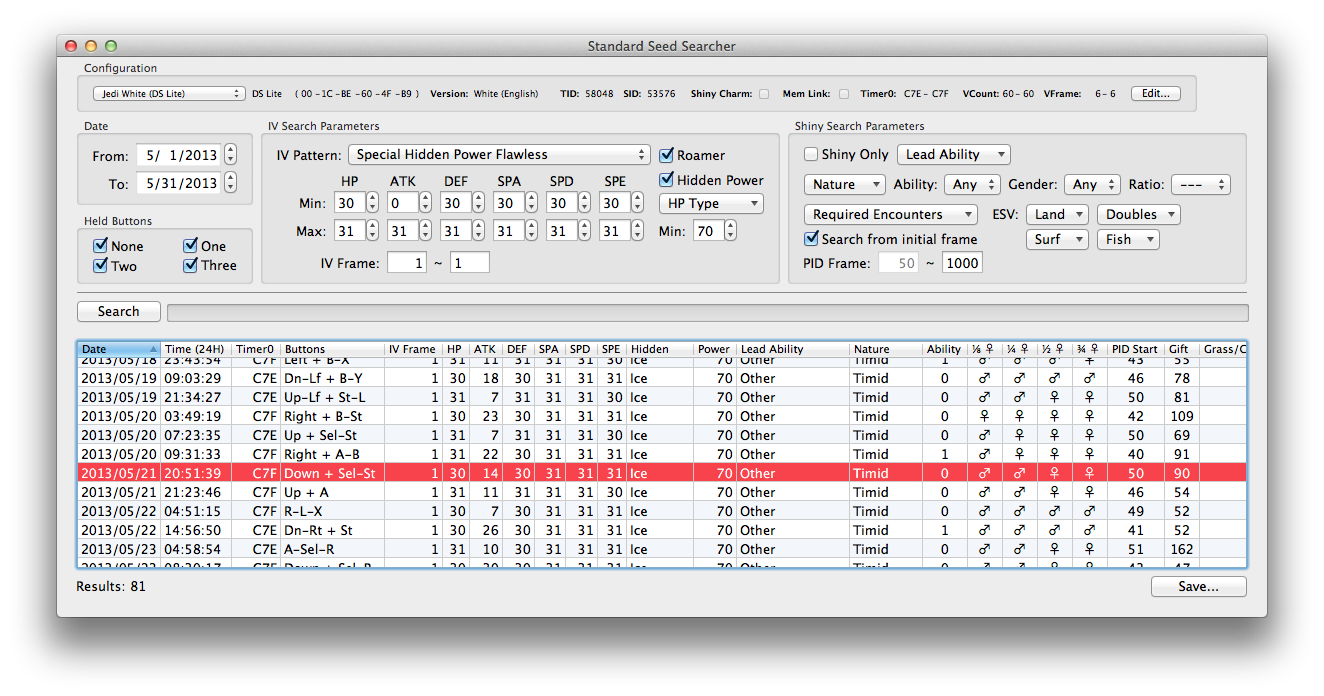This screenshot has height=696, width=1324.
Task: Open the Nature dropdown
Action: pos(845,185)
